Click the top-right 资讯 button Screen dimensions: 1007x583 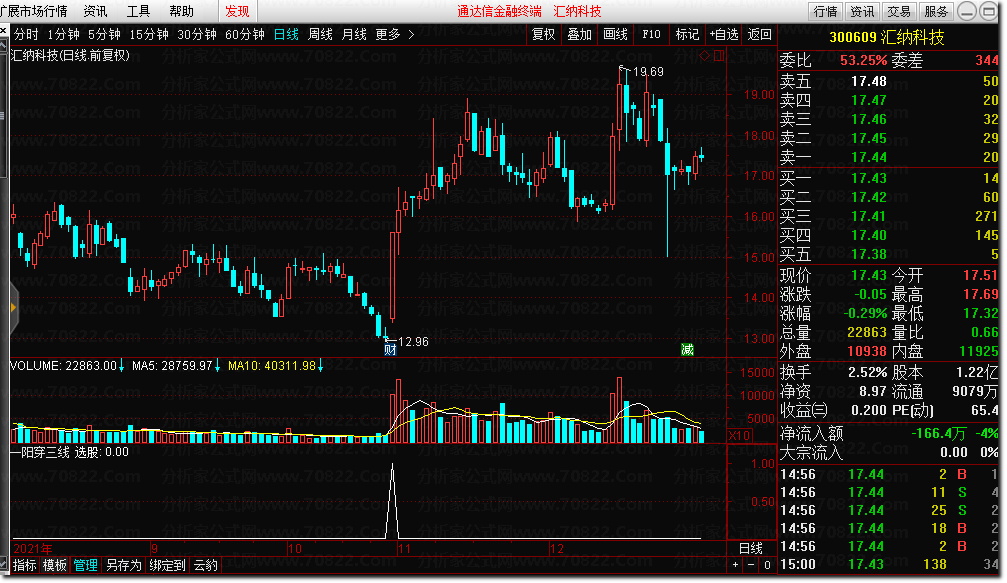pyautogui.click(x=862, y=12)
